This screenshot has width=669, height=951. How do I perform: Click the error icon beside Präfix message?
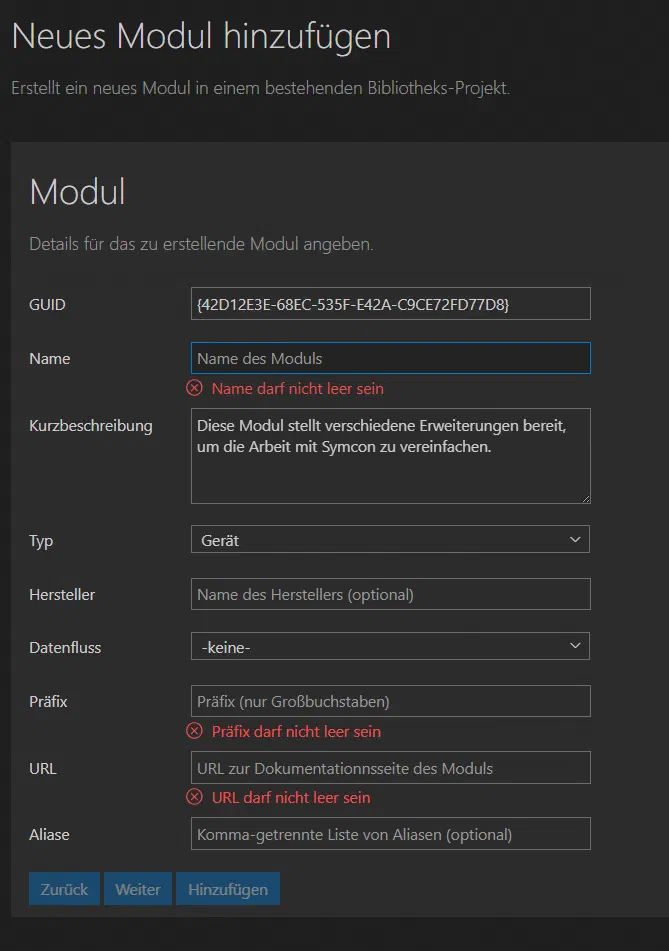pos(194,731)
